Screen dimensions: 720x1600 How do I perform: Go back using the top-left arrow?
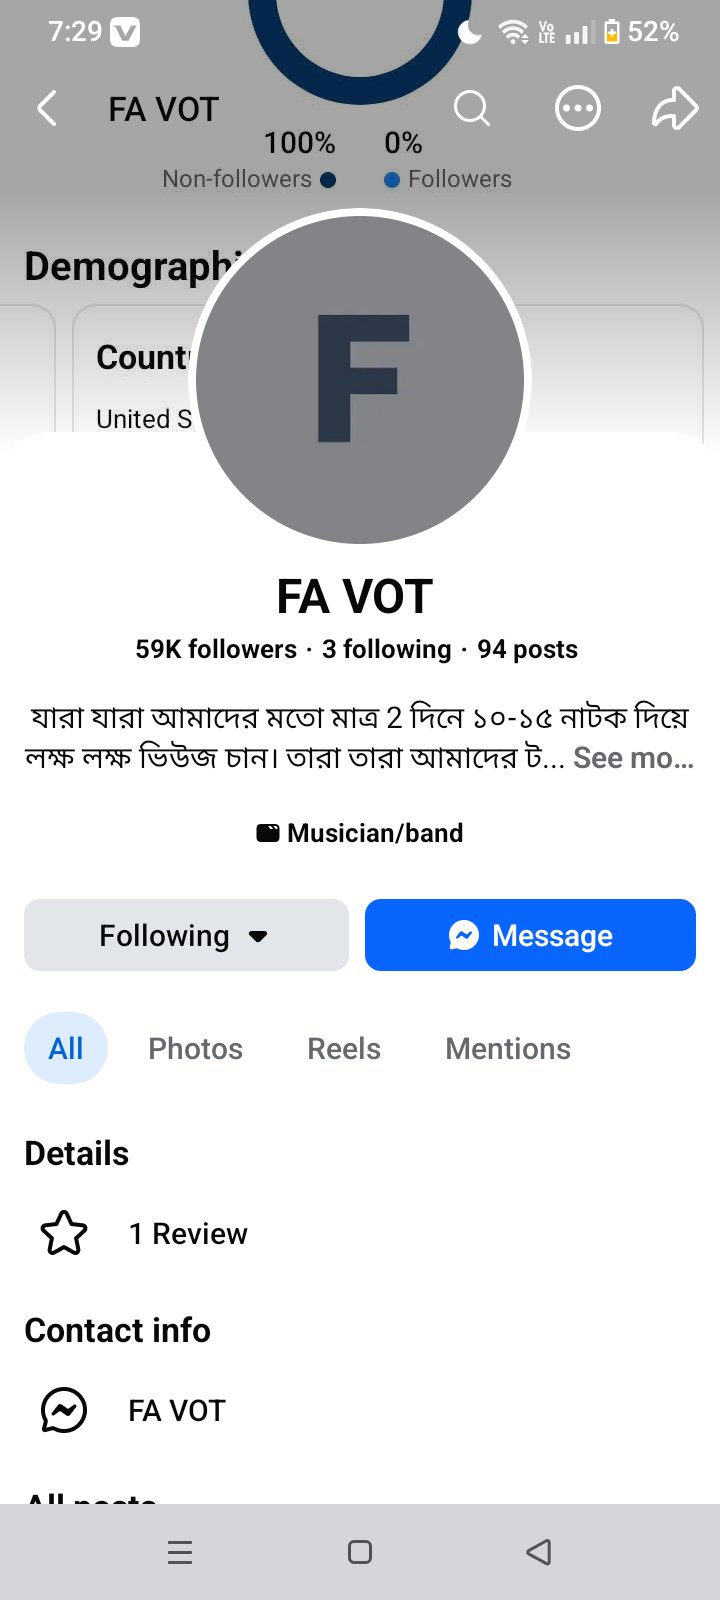coord(47,108)
